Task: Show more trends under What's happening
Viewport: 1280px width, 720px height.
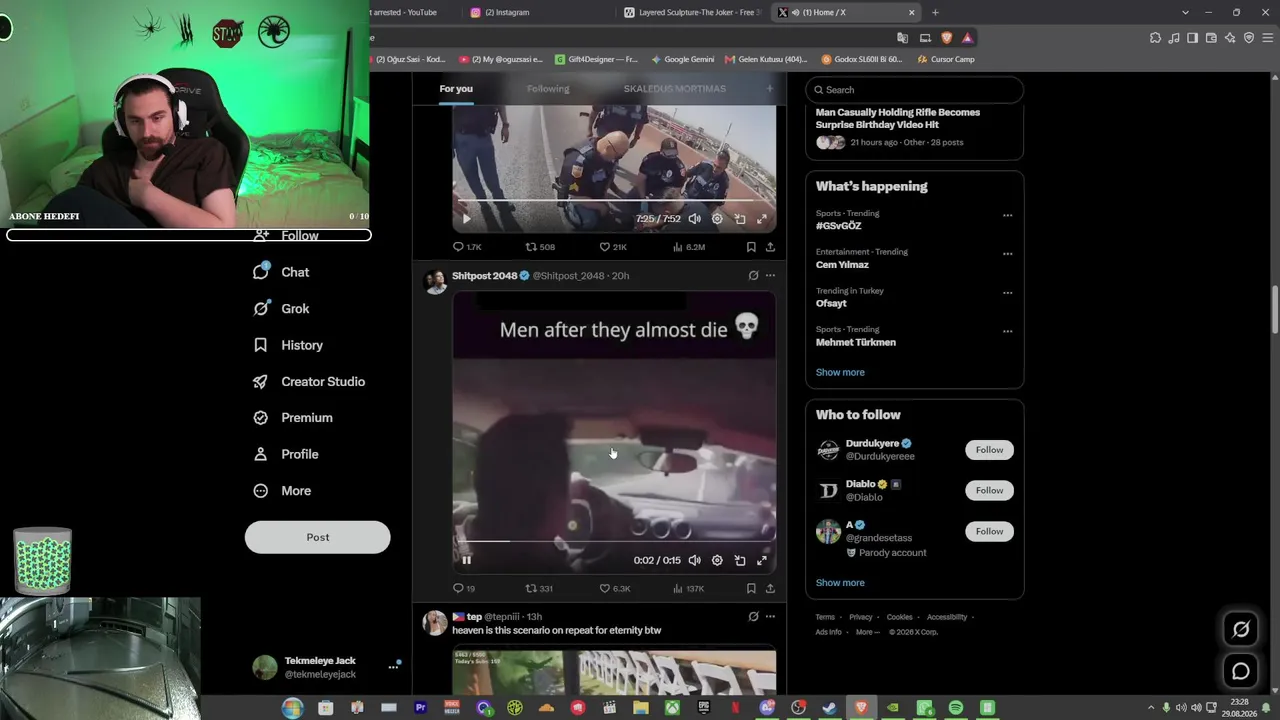Action: coord(840,372)
